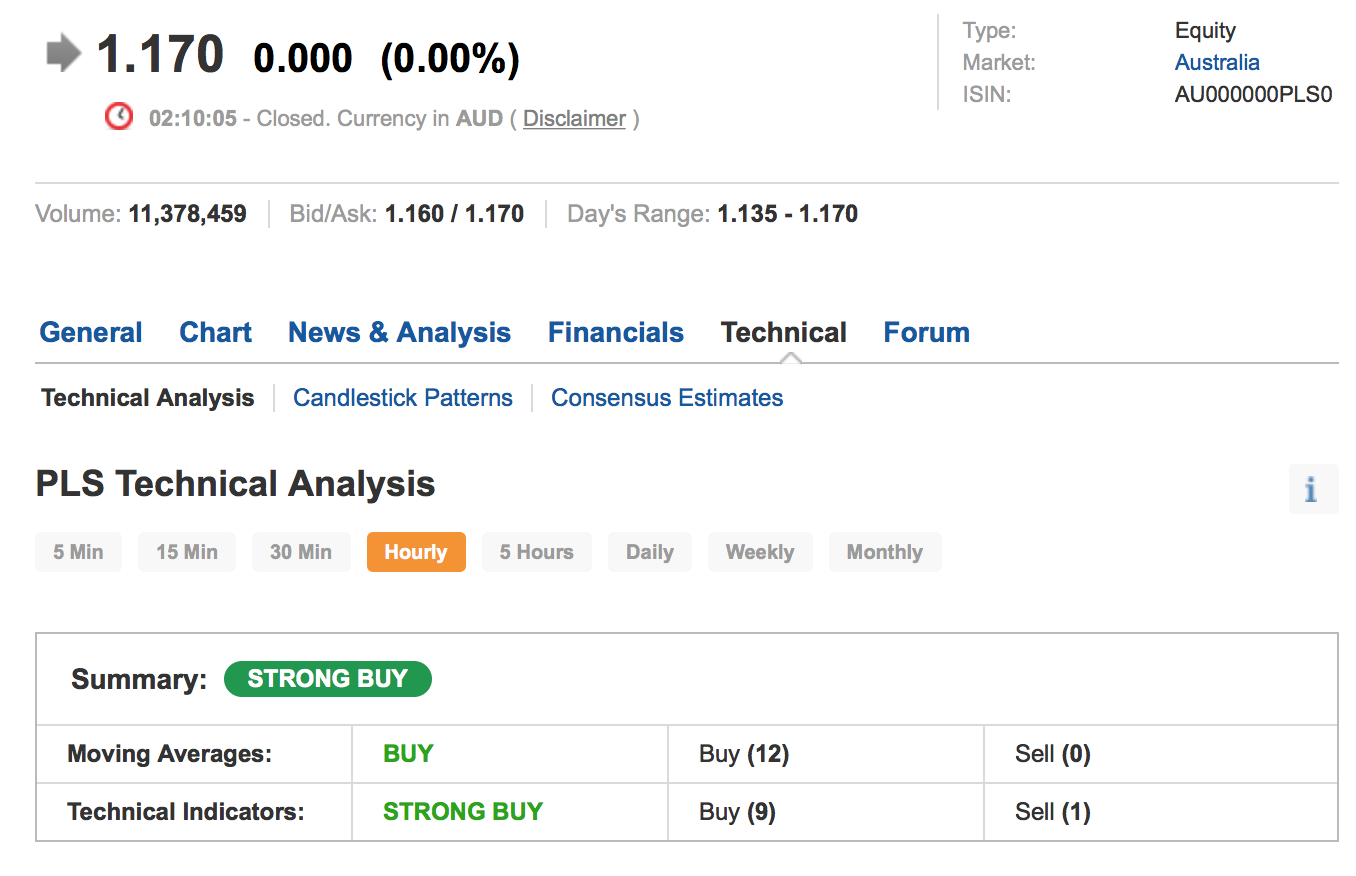
Task: Open the News & Analysis tab
Action: point(399,333)
